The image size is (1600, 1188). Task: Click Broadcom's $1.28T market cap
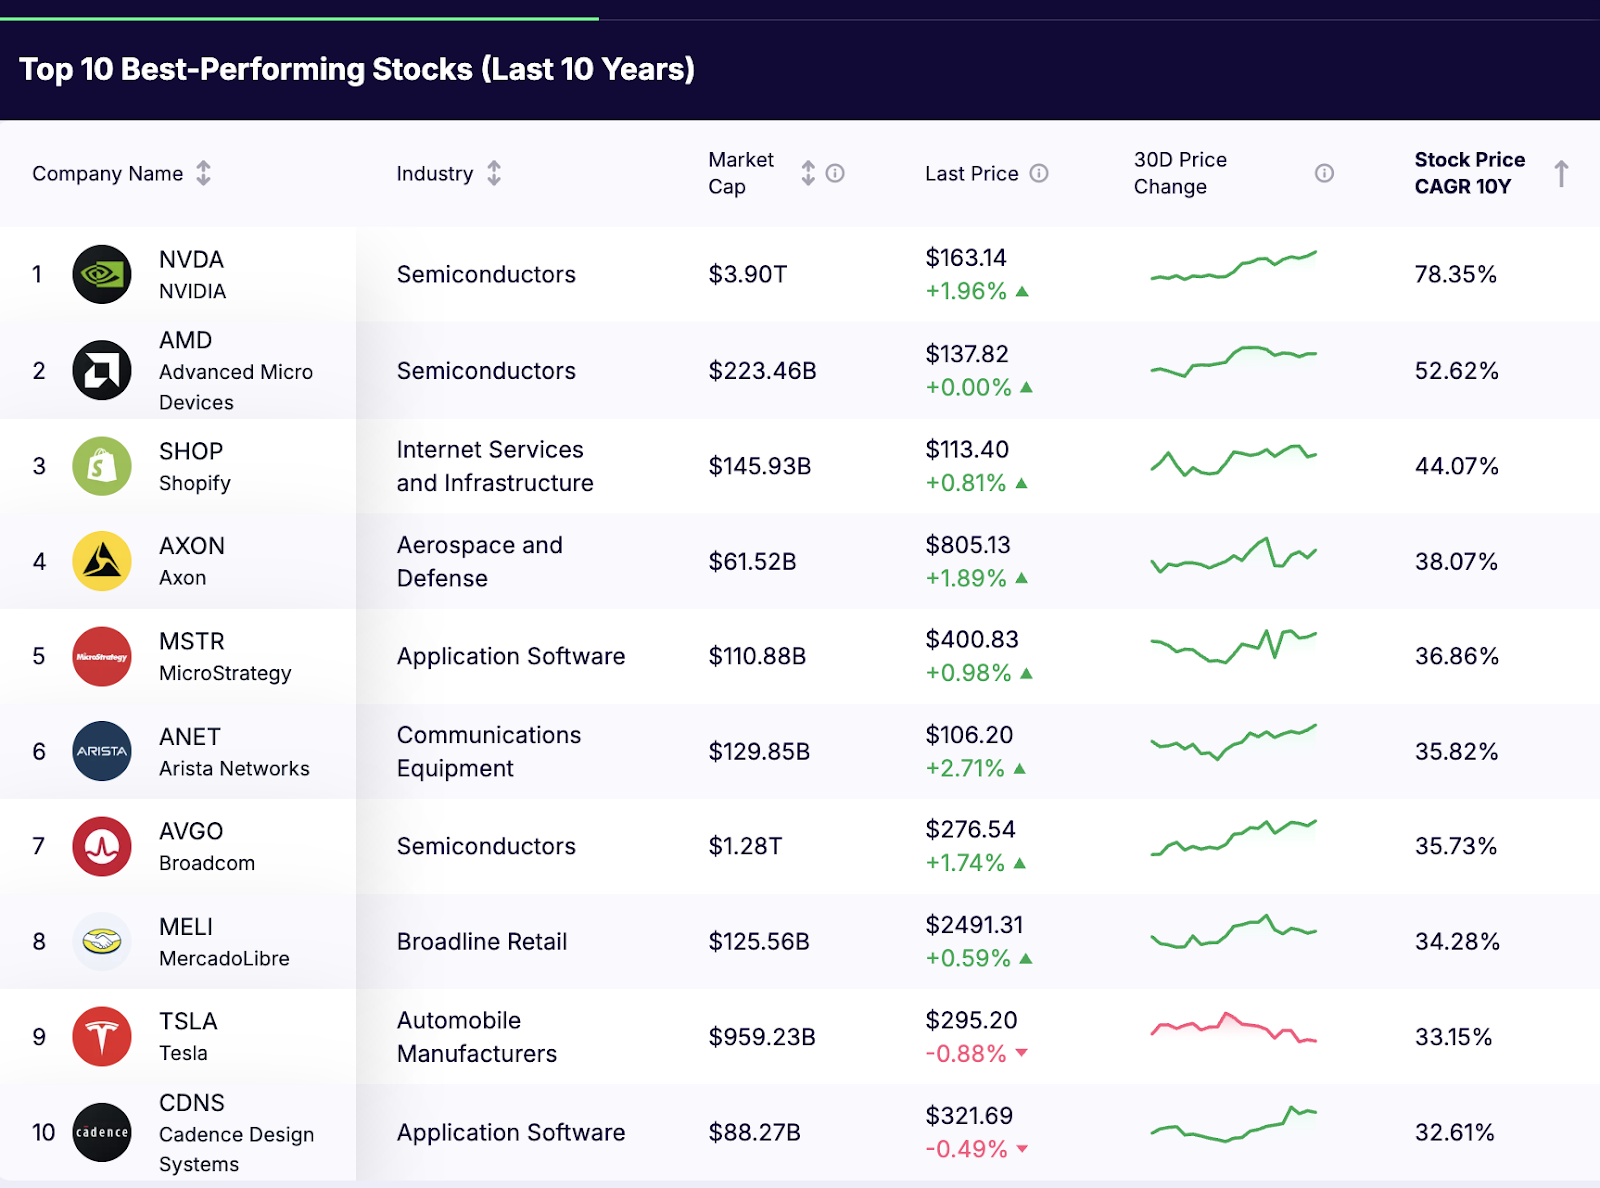[745, 846]
